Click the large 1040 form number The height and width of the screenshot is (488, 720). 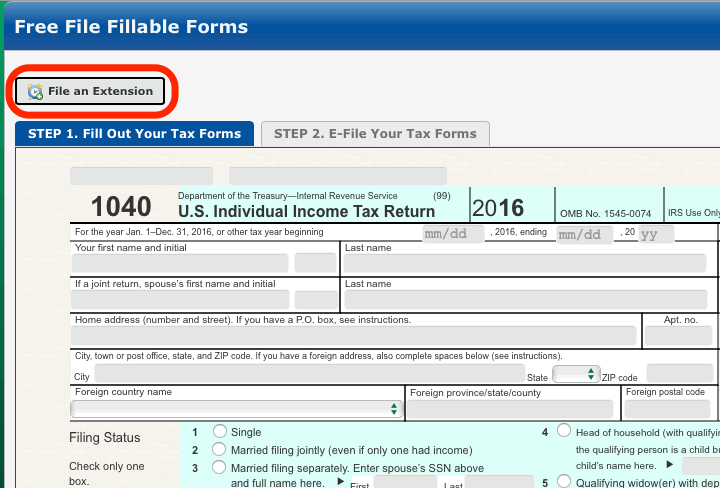point(121,206)
